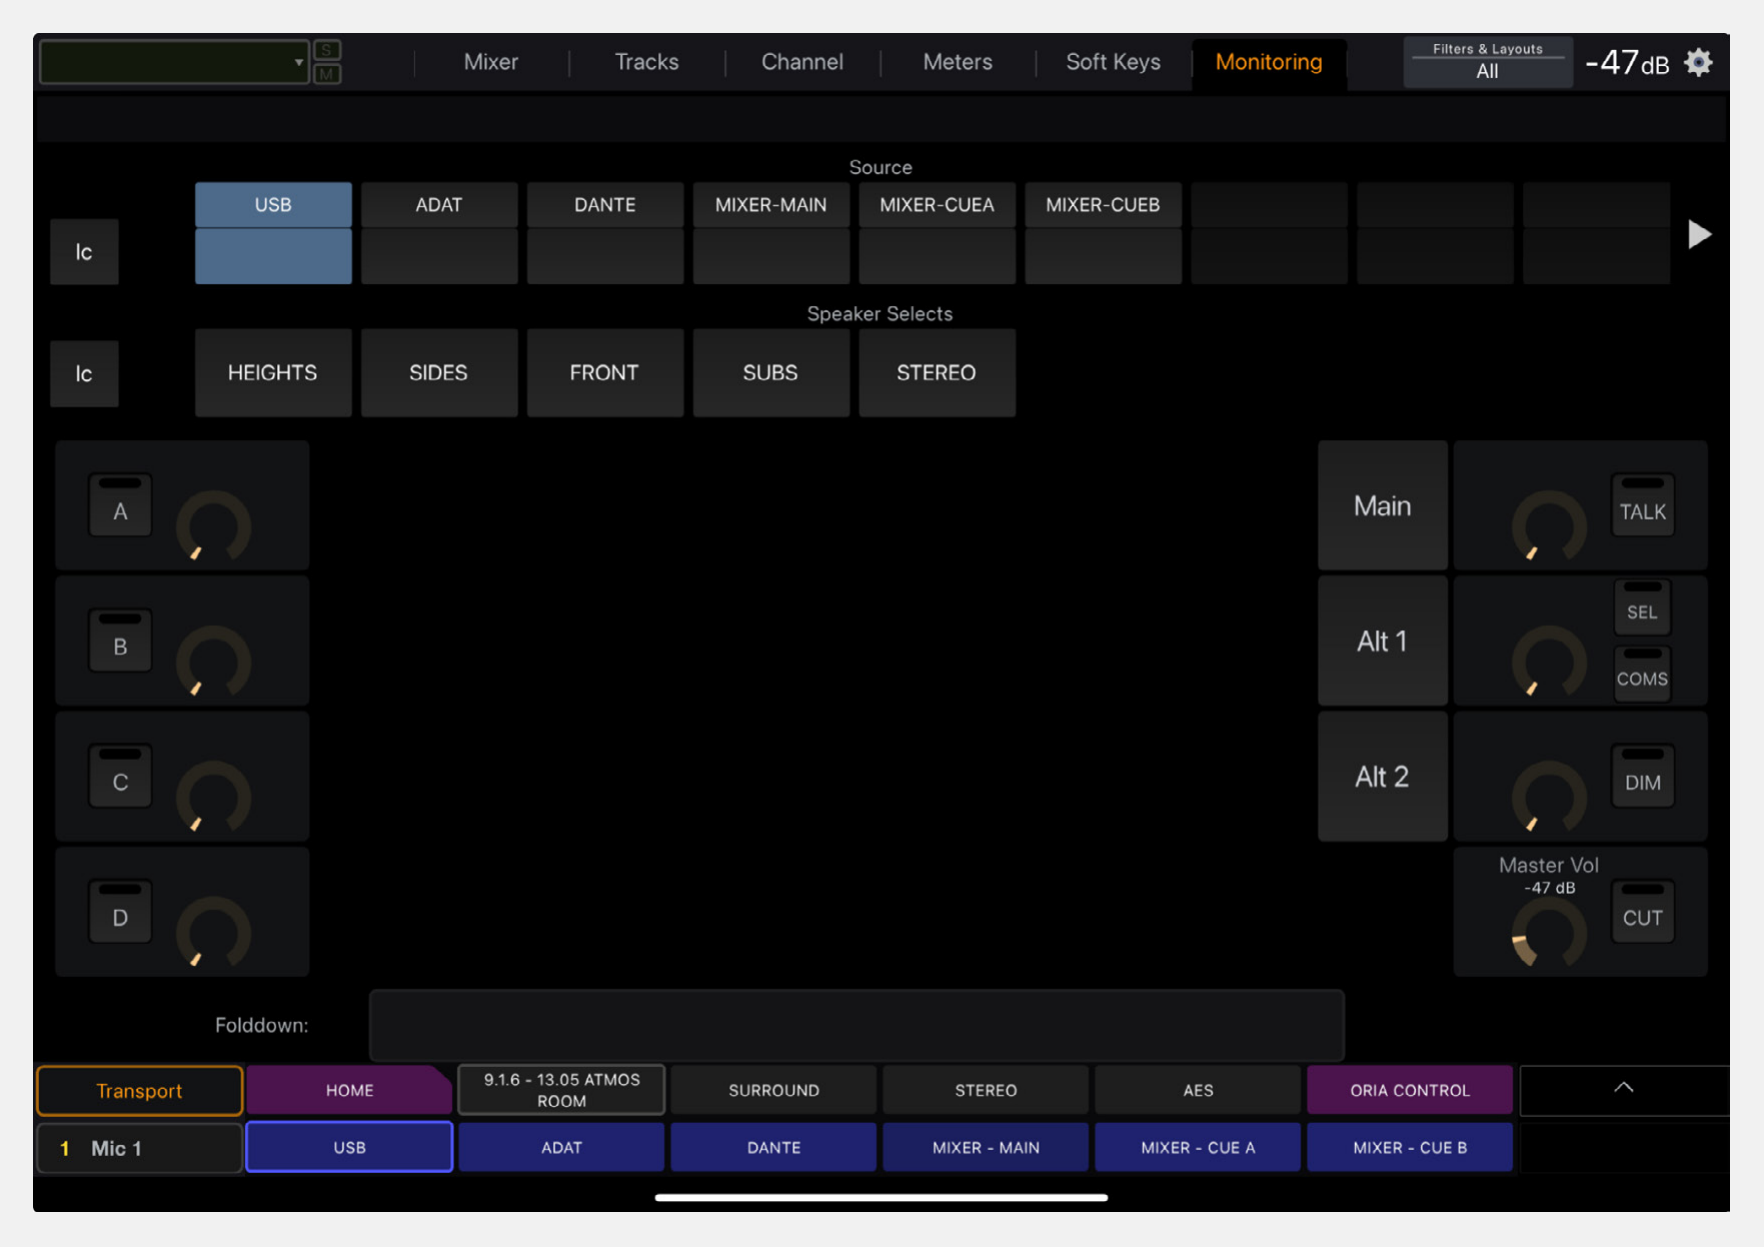The width and height of the screenshot is (1764, 1247).
Task: Click the cue D level knob
Action: pyautogui.click(x=213, y=933)
